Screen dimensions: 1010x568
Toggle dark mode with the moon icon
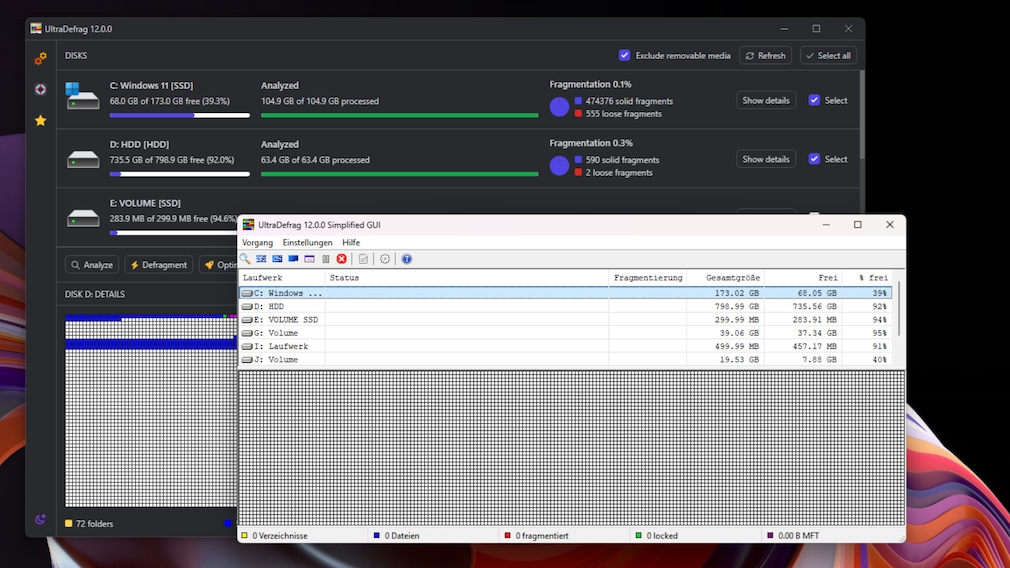pos(40,519)
